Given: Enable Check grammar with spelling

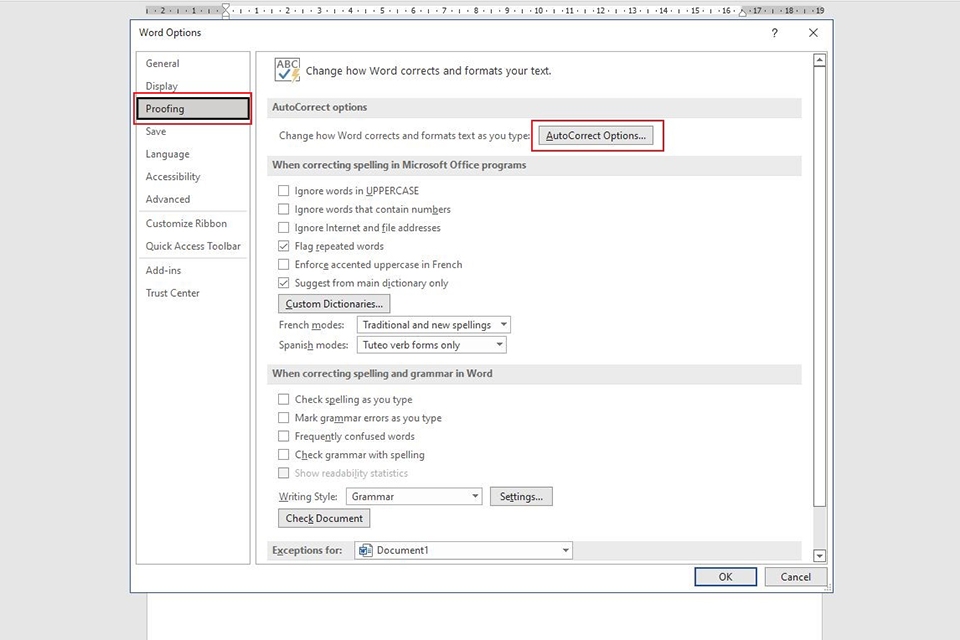Looking at the screenshot, I should tap(283, 454).
